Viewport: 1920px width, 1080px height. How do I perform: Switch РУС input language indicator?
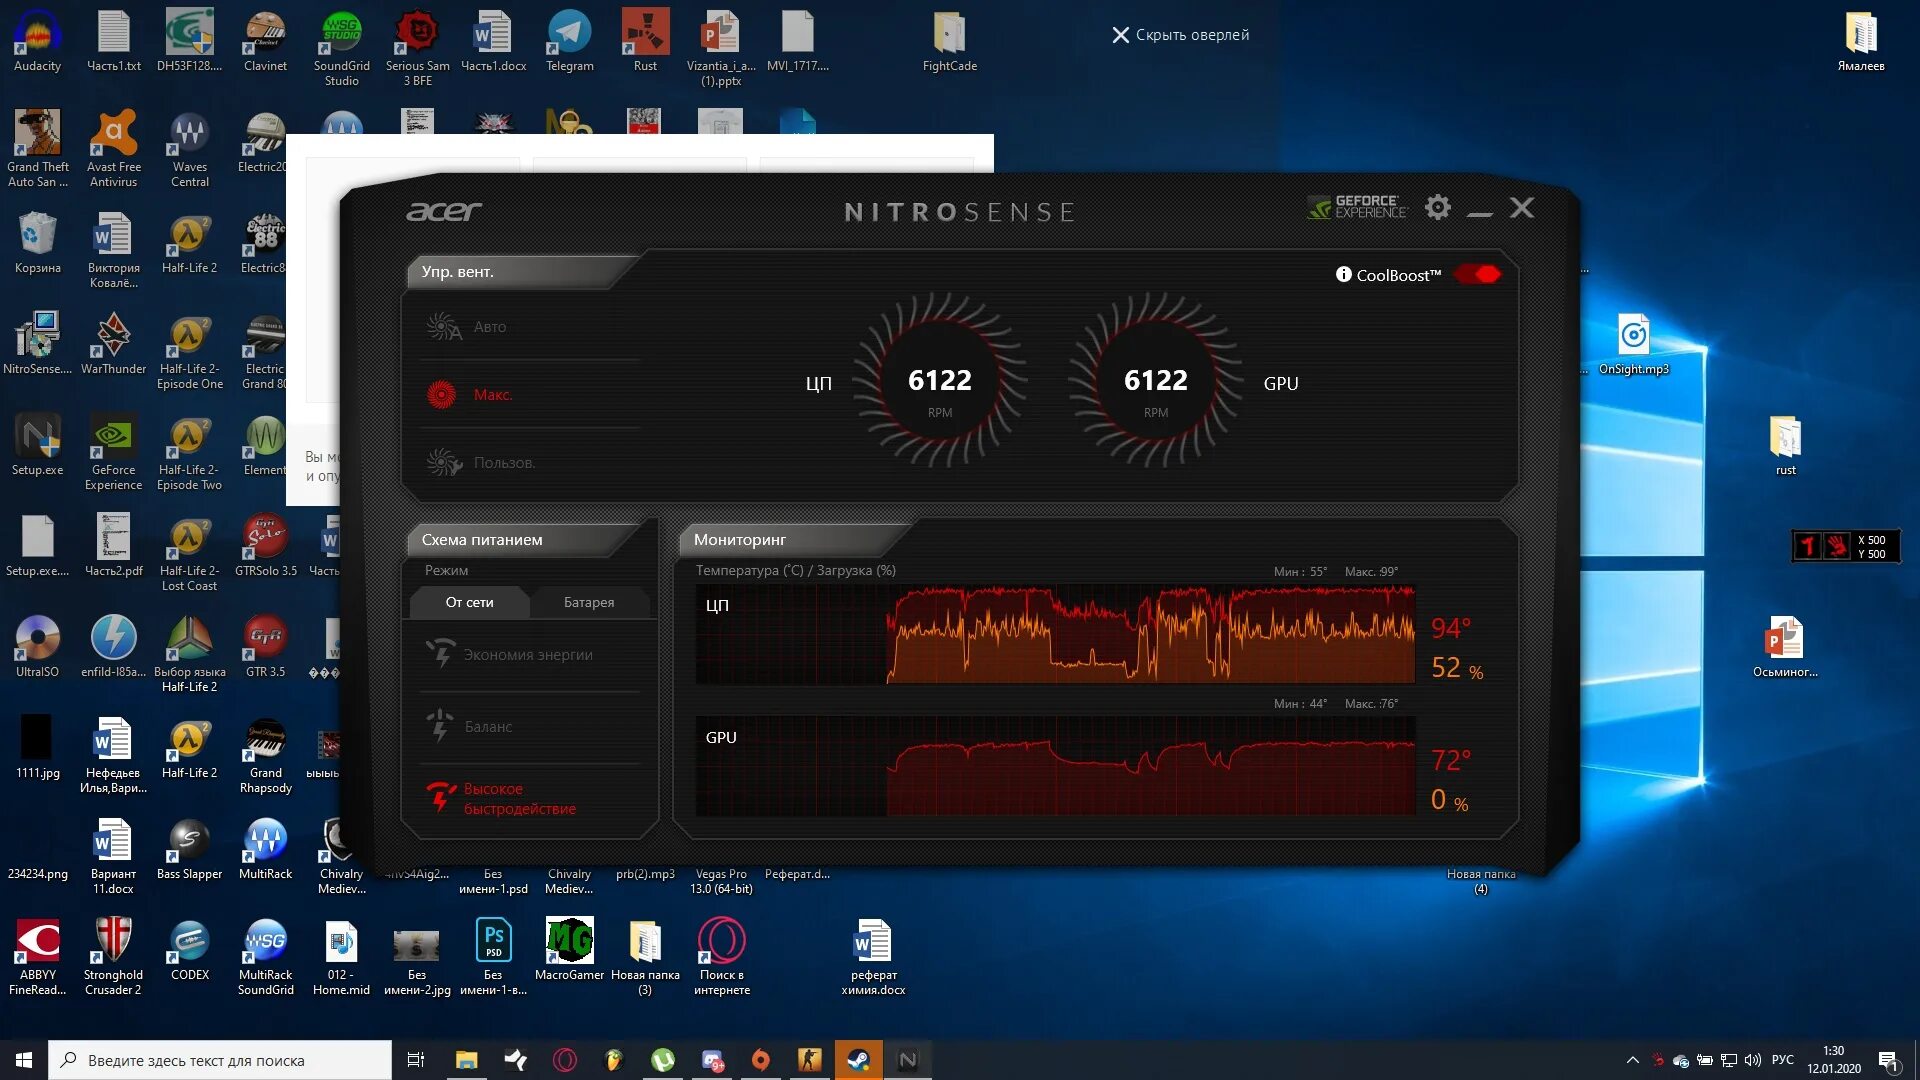click(1783, 1060)
